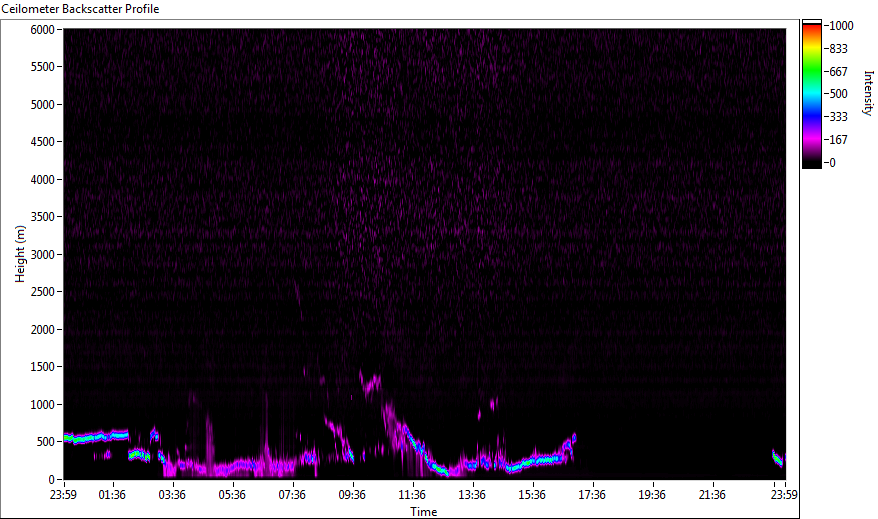Select the 833 value on color scale
This screenshot has height=519, width=878.
coord(838,49)
